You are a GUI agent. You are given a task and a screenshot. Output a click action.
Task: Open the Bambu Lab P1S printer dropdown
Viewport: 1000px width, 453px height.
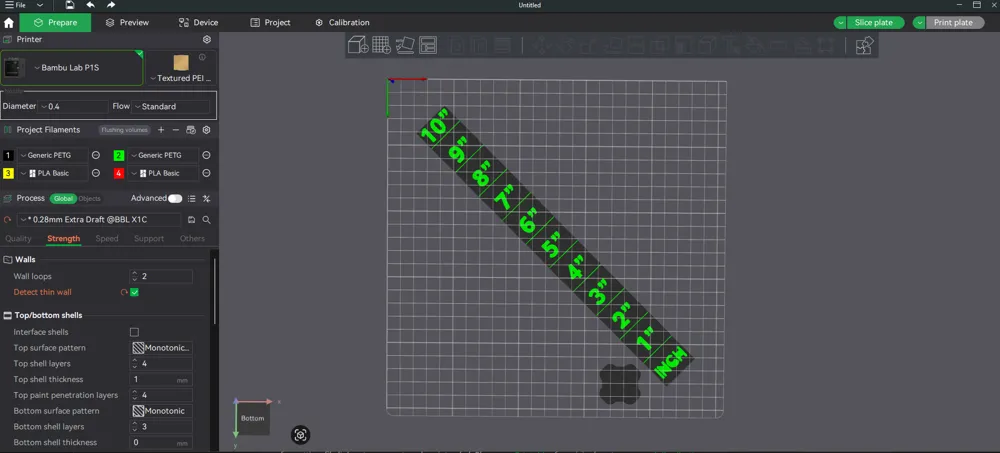[x=72, y=68]
